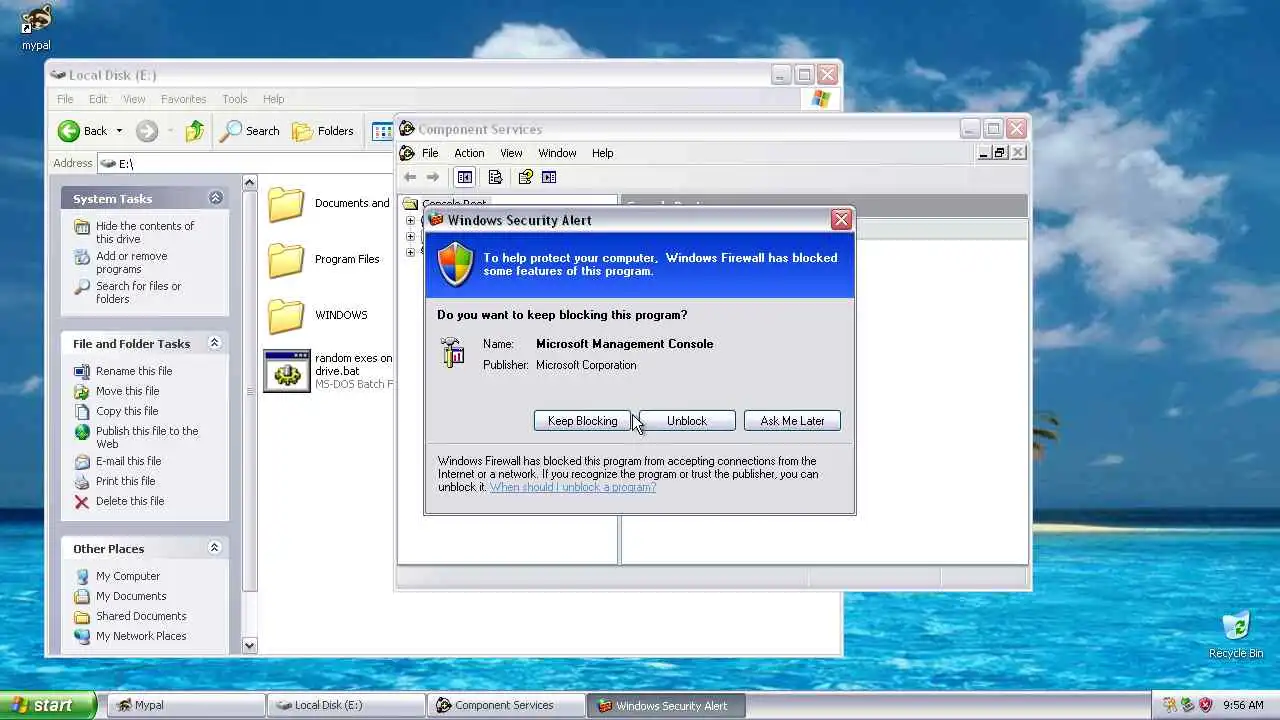Click Show/Hide Console Tree toolbar icon
Screen dimensions: 1280x720
pos(465,177)
